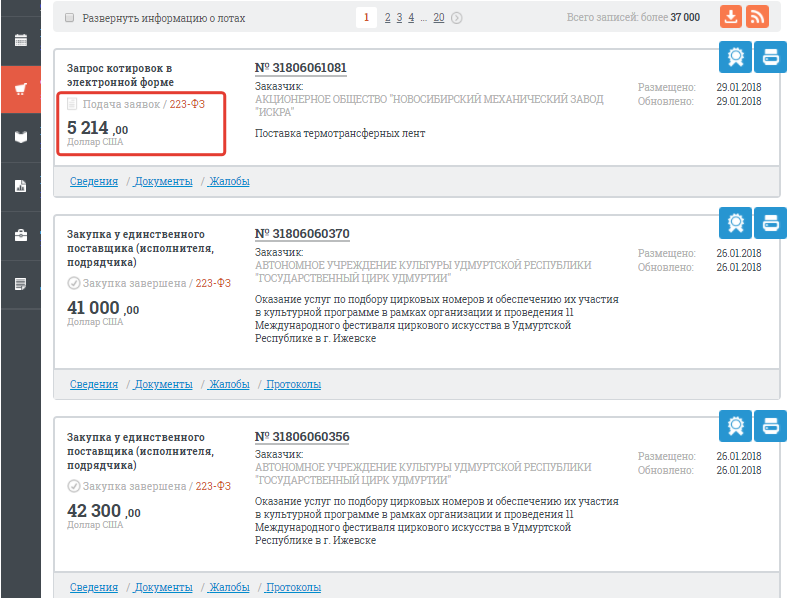Viewport: 788px width, 598px height.
Task: Click certificate badge icon for lot 31806061081
Action: (x=735, y=57)
